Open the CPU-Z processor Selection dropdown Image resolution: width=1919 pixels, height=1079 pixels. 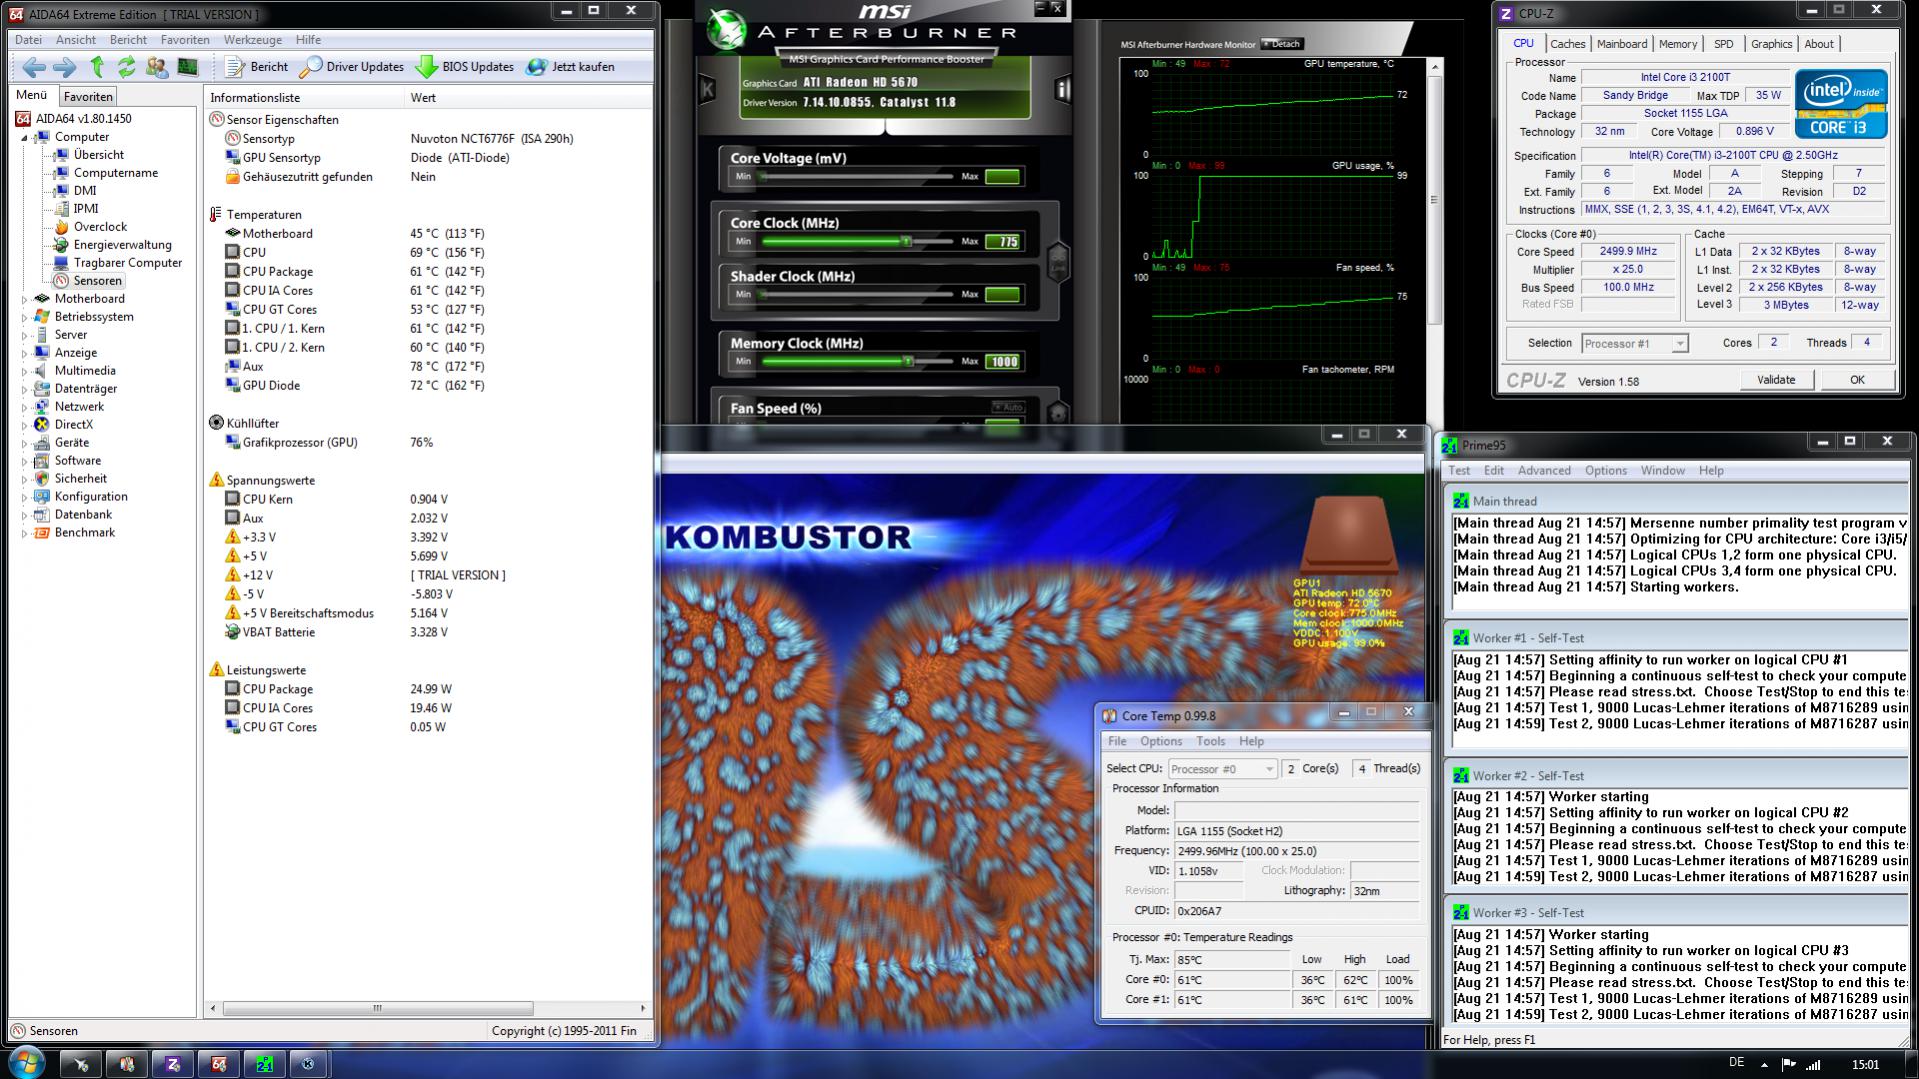(1634, 344)
